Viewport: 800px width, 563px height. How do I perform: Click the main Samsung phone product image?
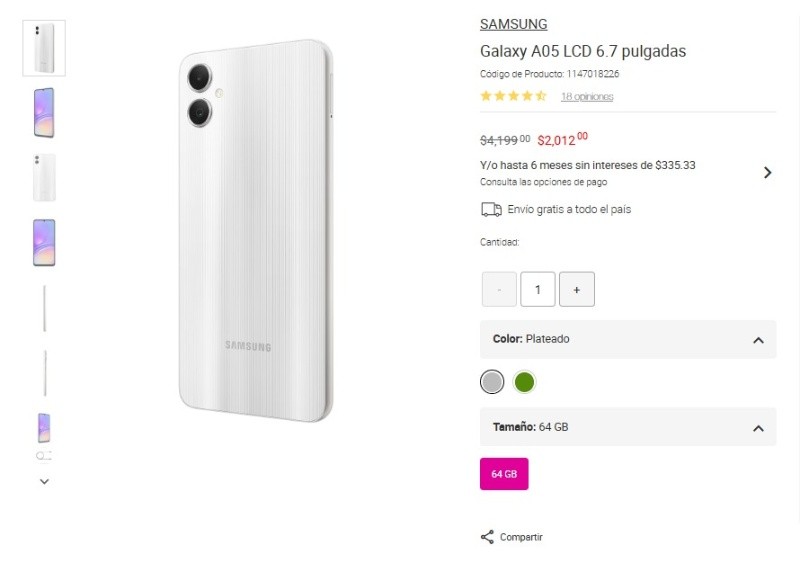click(255, 230)
